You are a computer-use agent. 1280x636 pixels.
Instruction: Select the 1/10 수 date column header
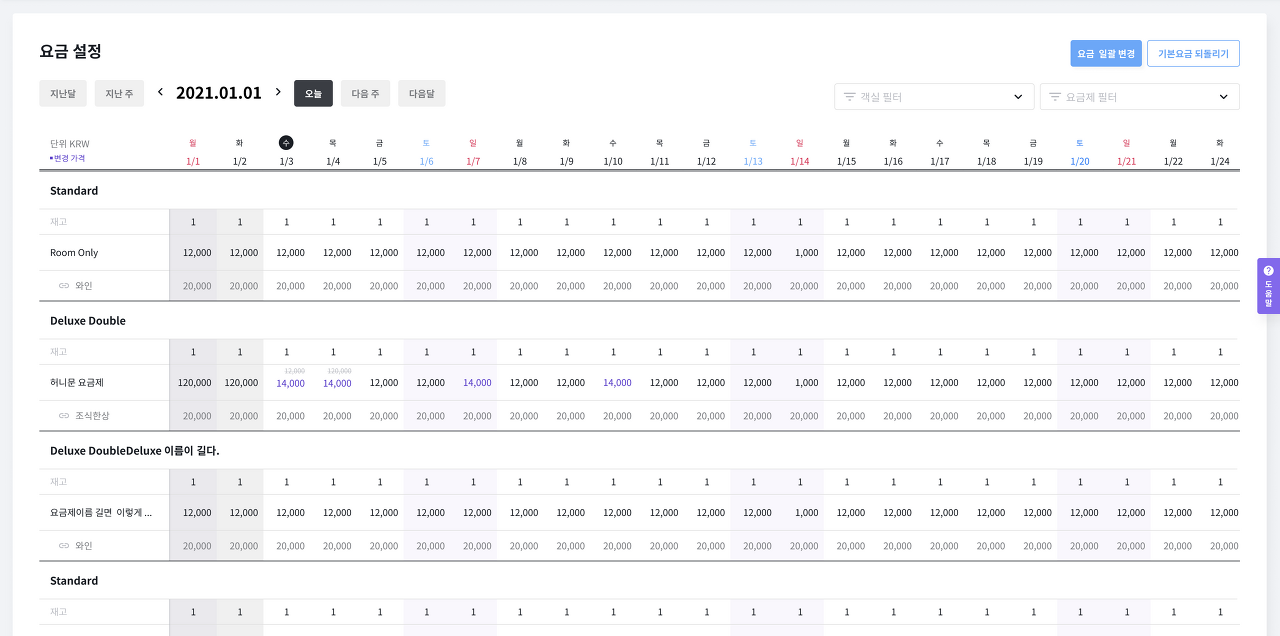coord(613,152)
